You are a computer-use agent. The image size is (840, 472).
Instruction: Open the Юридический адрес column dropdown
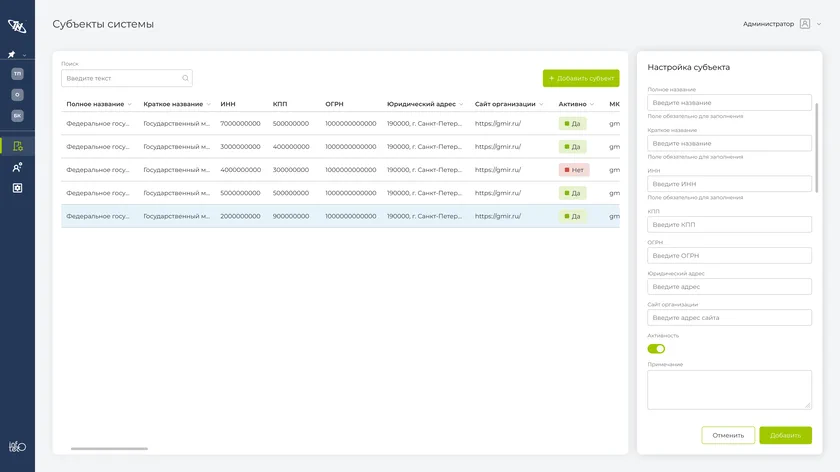[461, 104]
